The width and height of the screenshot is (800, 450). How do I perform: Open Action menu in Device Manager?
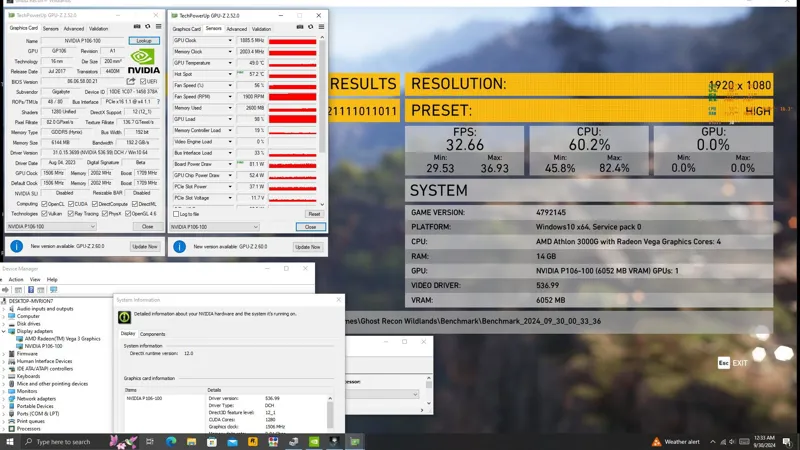click(x=16, y=280)
